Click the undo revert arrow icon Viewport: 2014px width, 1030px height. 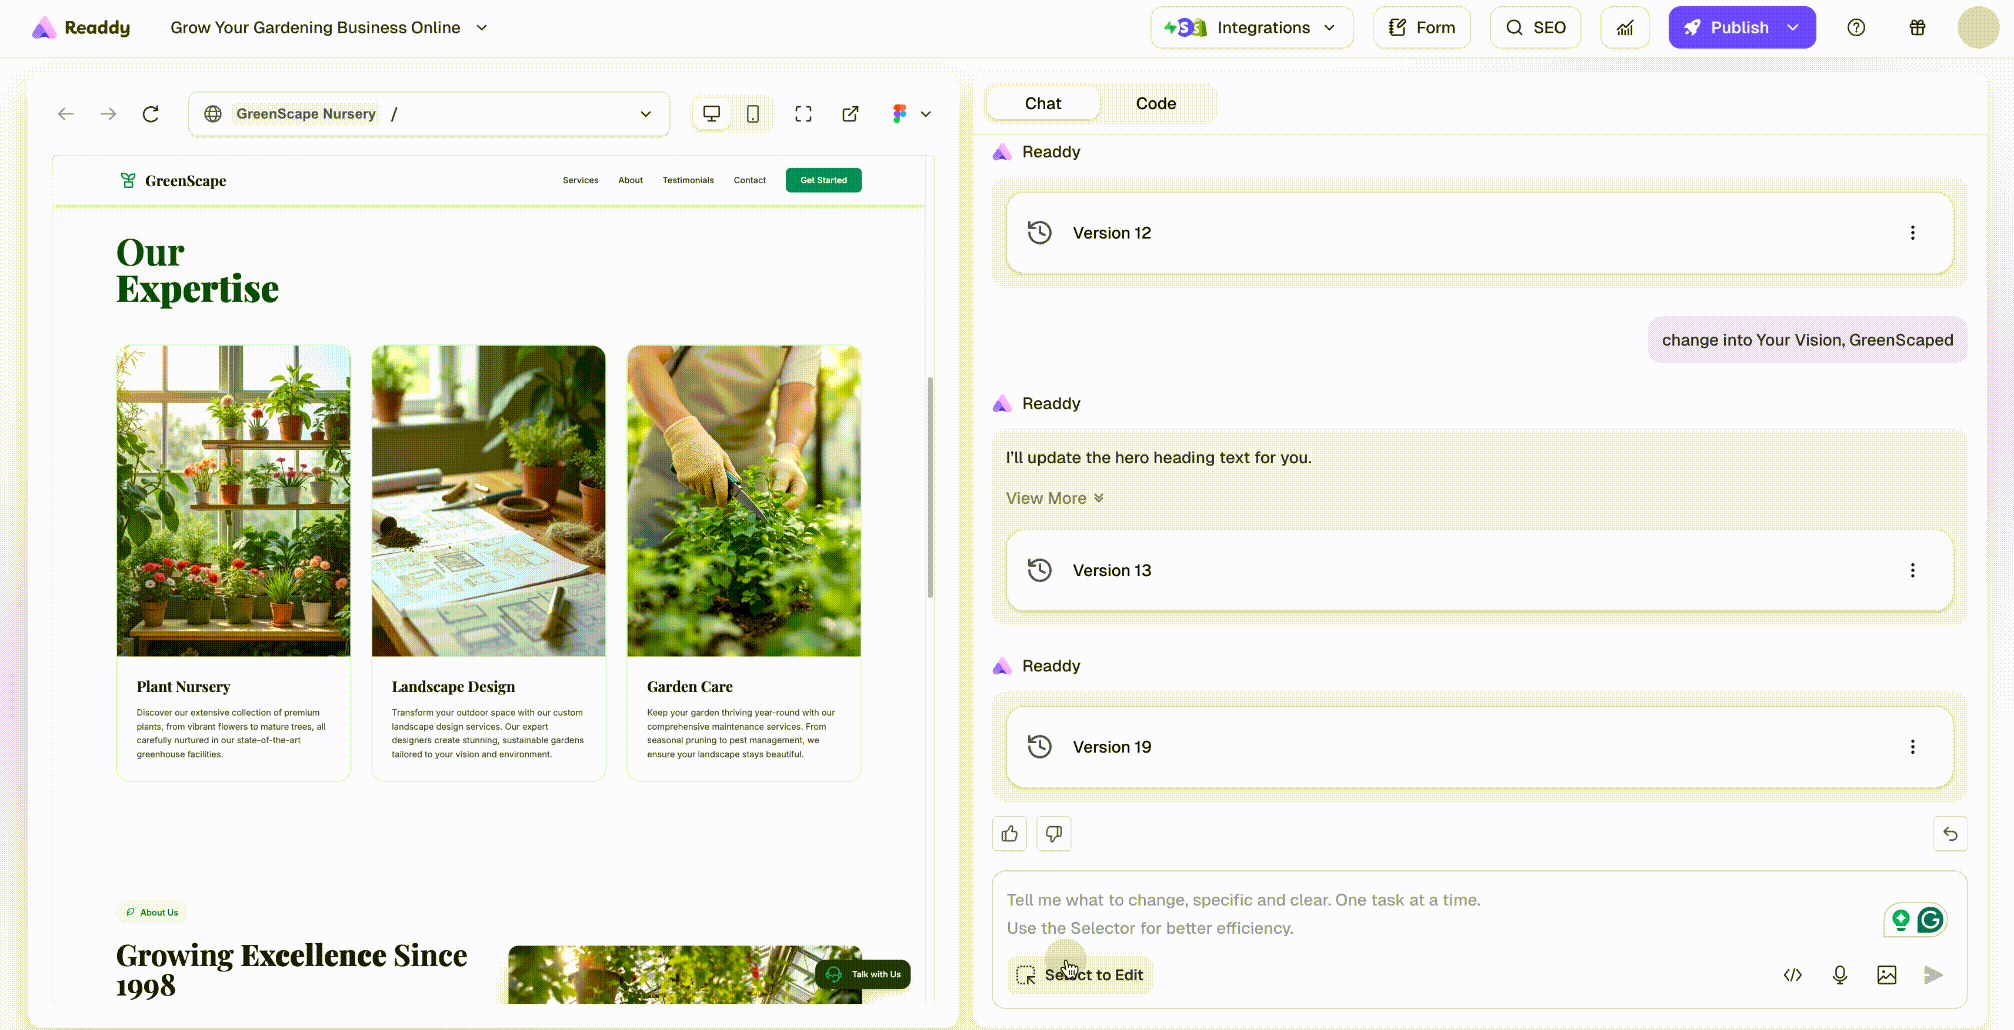[x=1950, y=834]
